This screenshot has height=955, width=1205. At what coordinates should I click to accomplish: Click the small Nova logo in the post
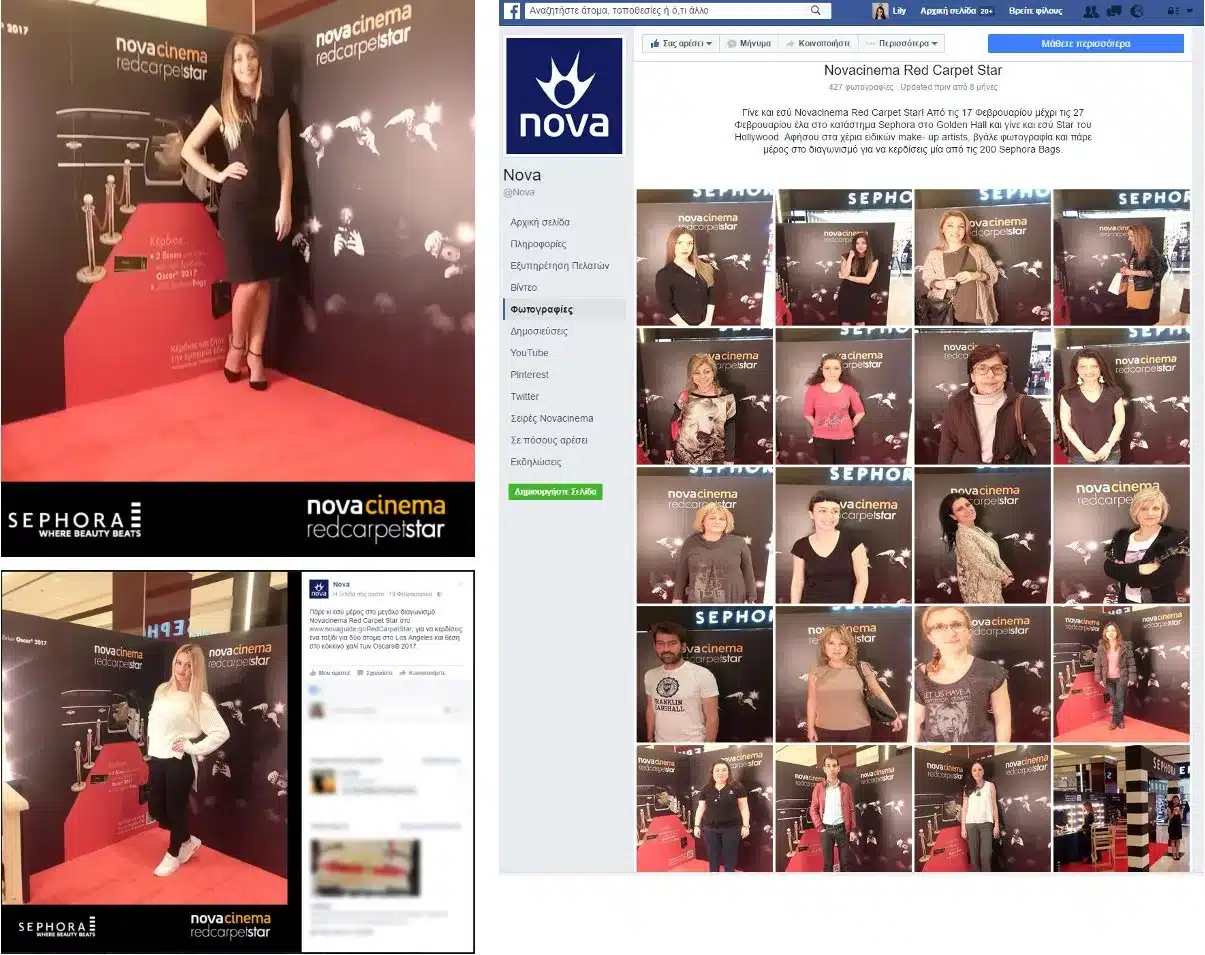[x=318, y=589]
